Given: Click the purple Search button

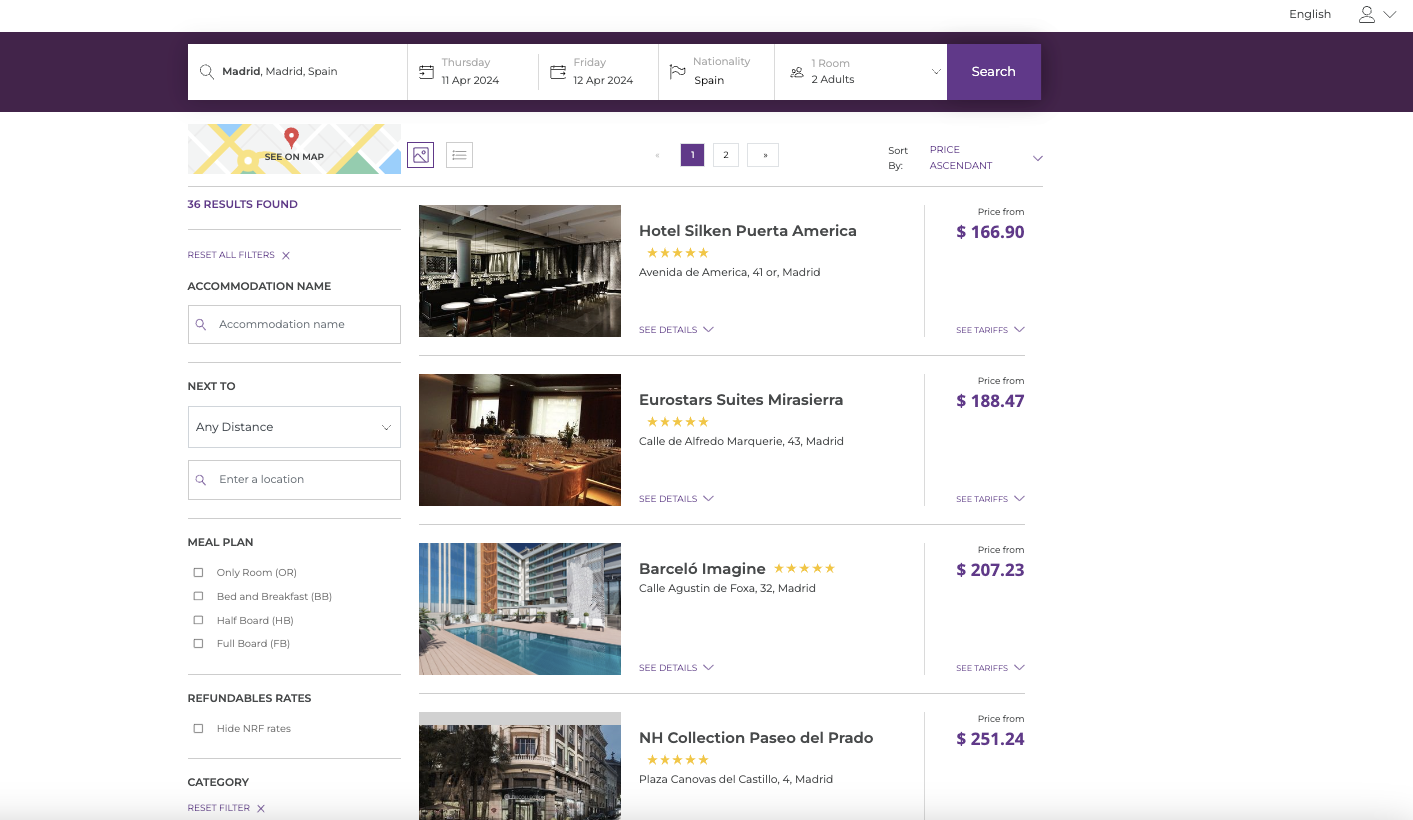Looking at the screenshot, I should (994, 72).
